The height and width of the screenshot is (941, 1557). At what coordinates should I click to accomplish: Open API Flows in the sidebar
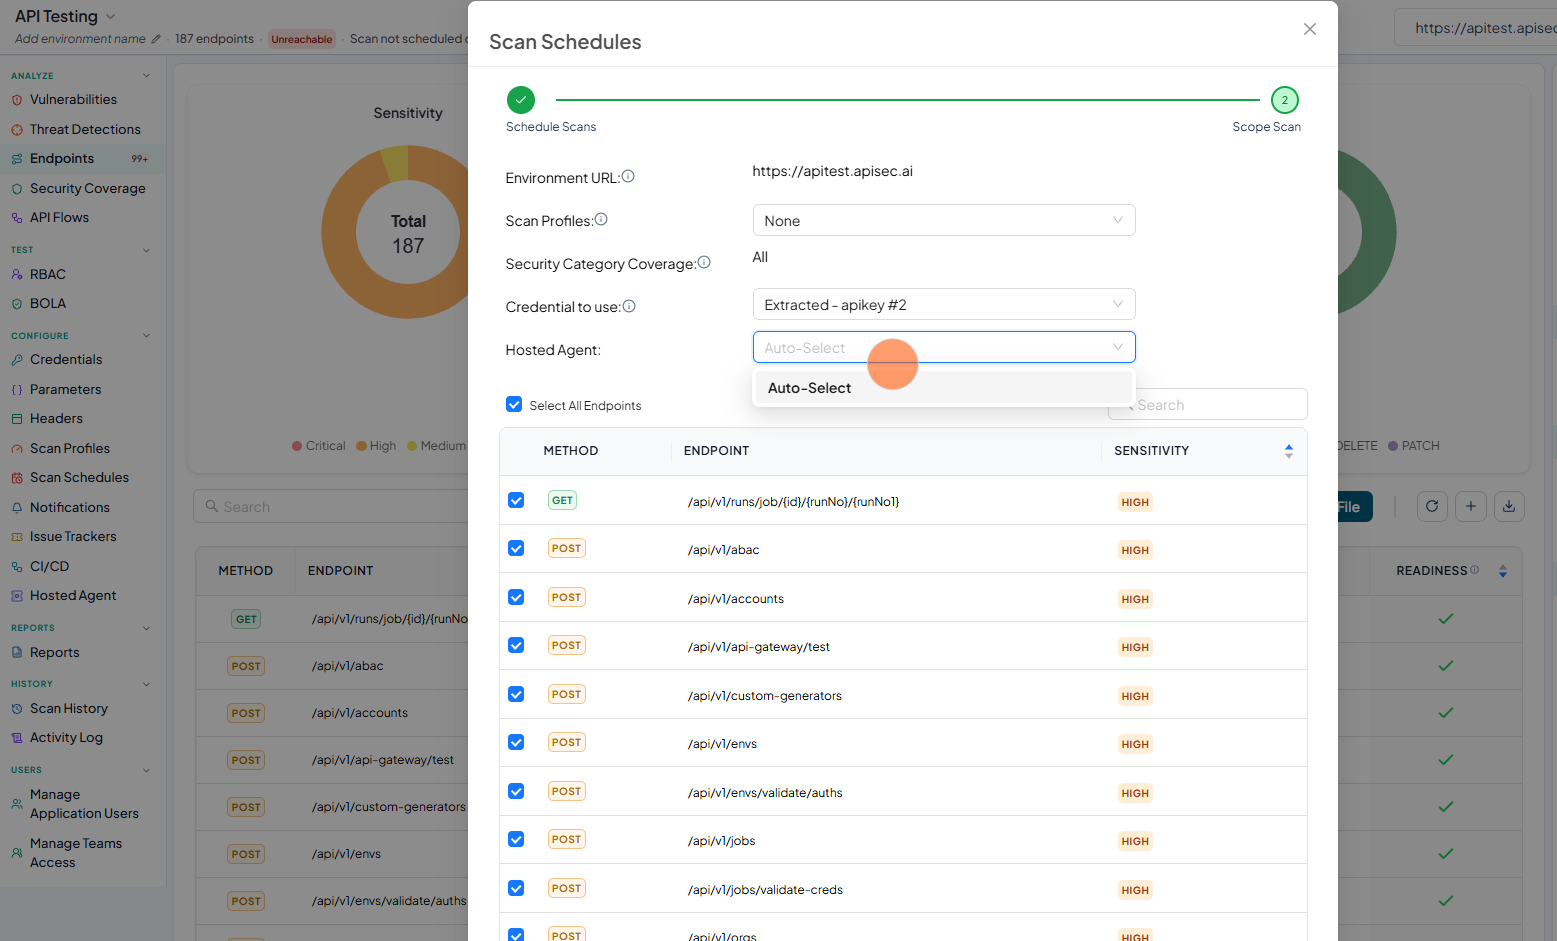pyautogui.click(x=59, y=218)
